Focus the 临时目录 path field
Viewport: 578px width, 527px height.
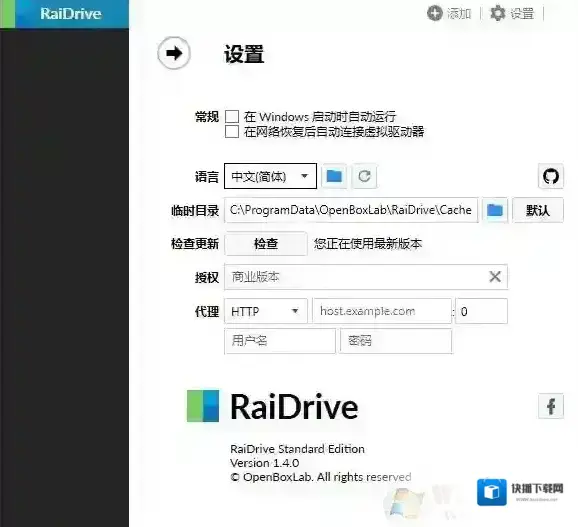coord(351,210)
